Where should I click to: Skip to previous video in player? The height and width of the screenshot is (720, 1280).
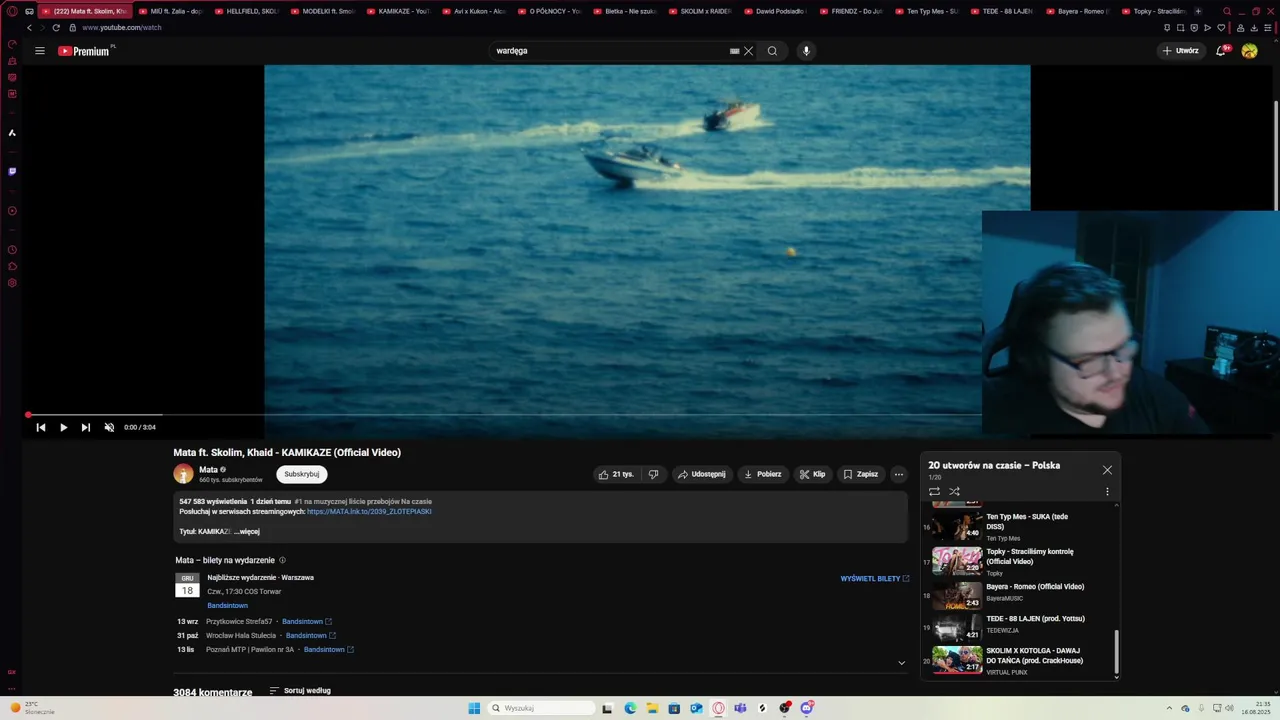click(x=41, y=427)
